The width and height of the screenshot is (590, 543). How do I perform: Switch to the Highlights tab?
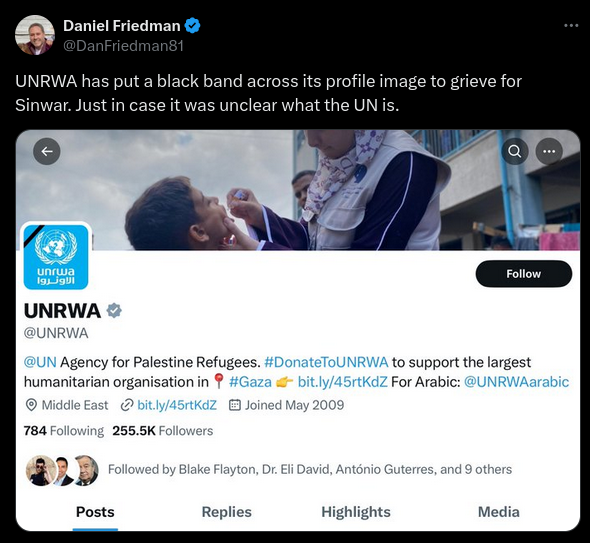click(x=356, y=512)
